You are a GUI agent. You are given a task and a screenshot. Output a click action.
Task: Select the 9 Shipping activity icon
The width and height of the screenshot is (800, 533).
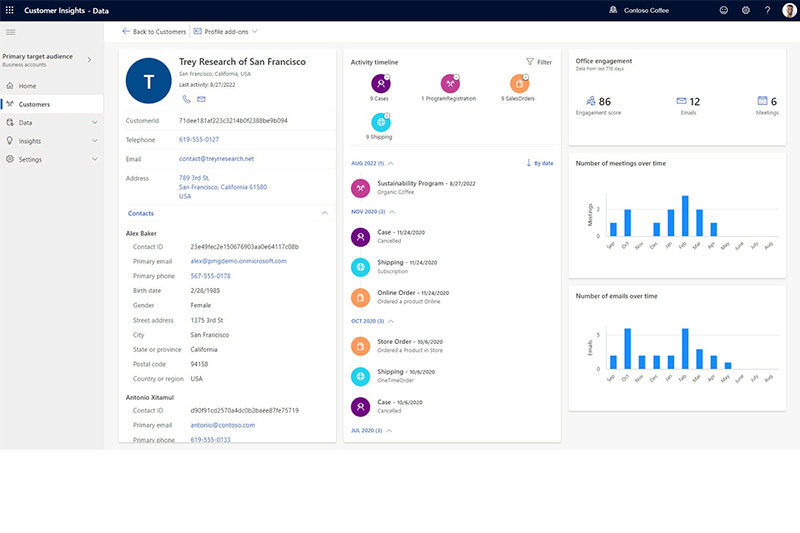tap(381, 122)
